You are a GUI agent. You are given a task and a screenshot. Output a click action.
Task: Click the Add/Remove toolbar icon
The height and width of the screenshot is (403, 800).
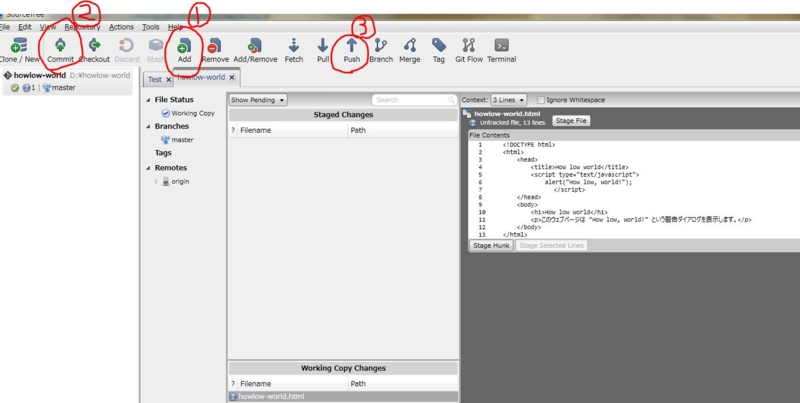tap(255, 45)
